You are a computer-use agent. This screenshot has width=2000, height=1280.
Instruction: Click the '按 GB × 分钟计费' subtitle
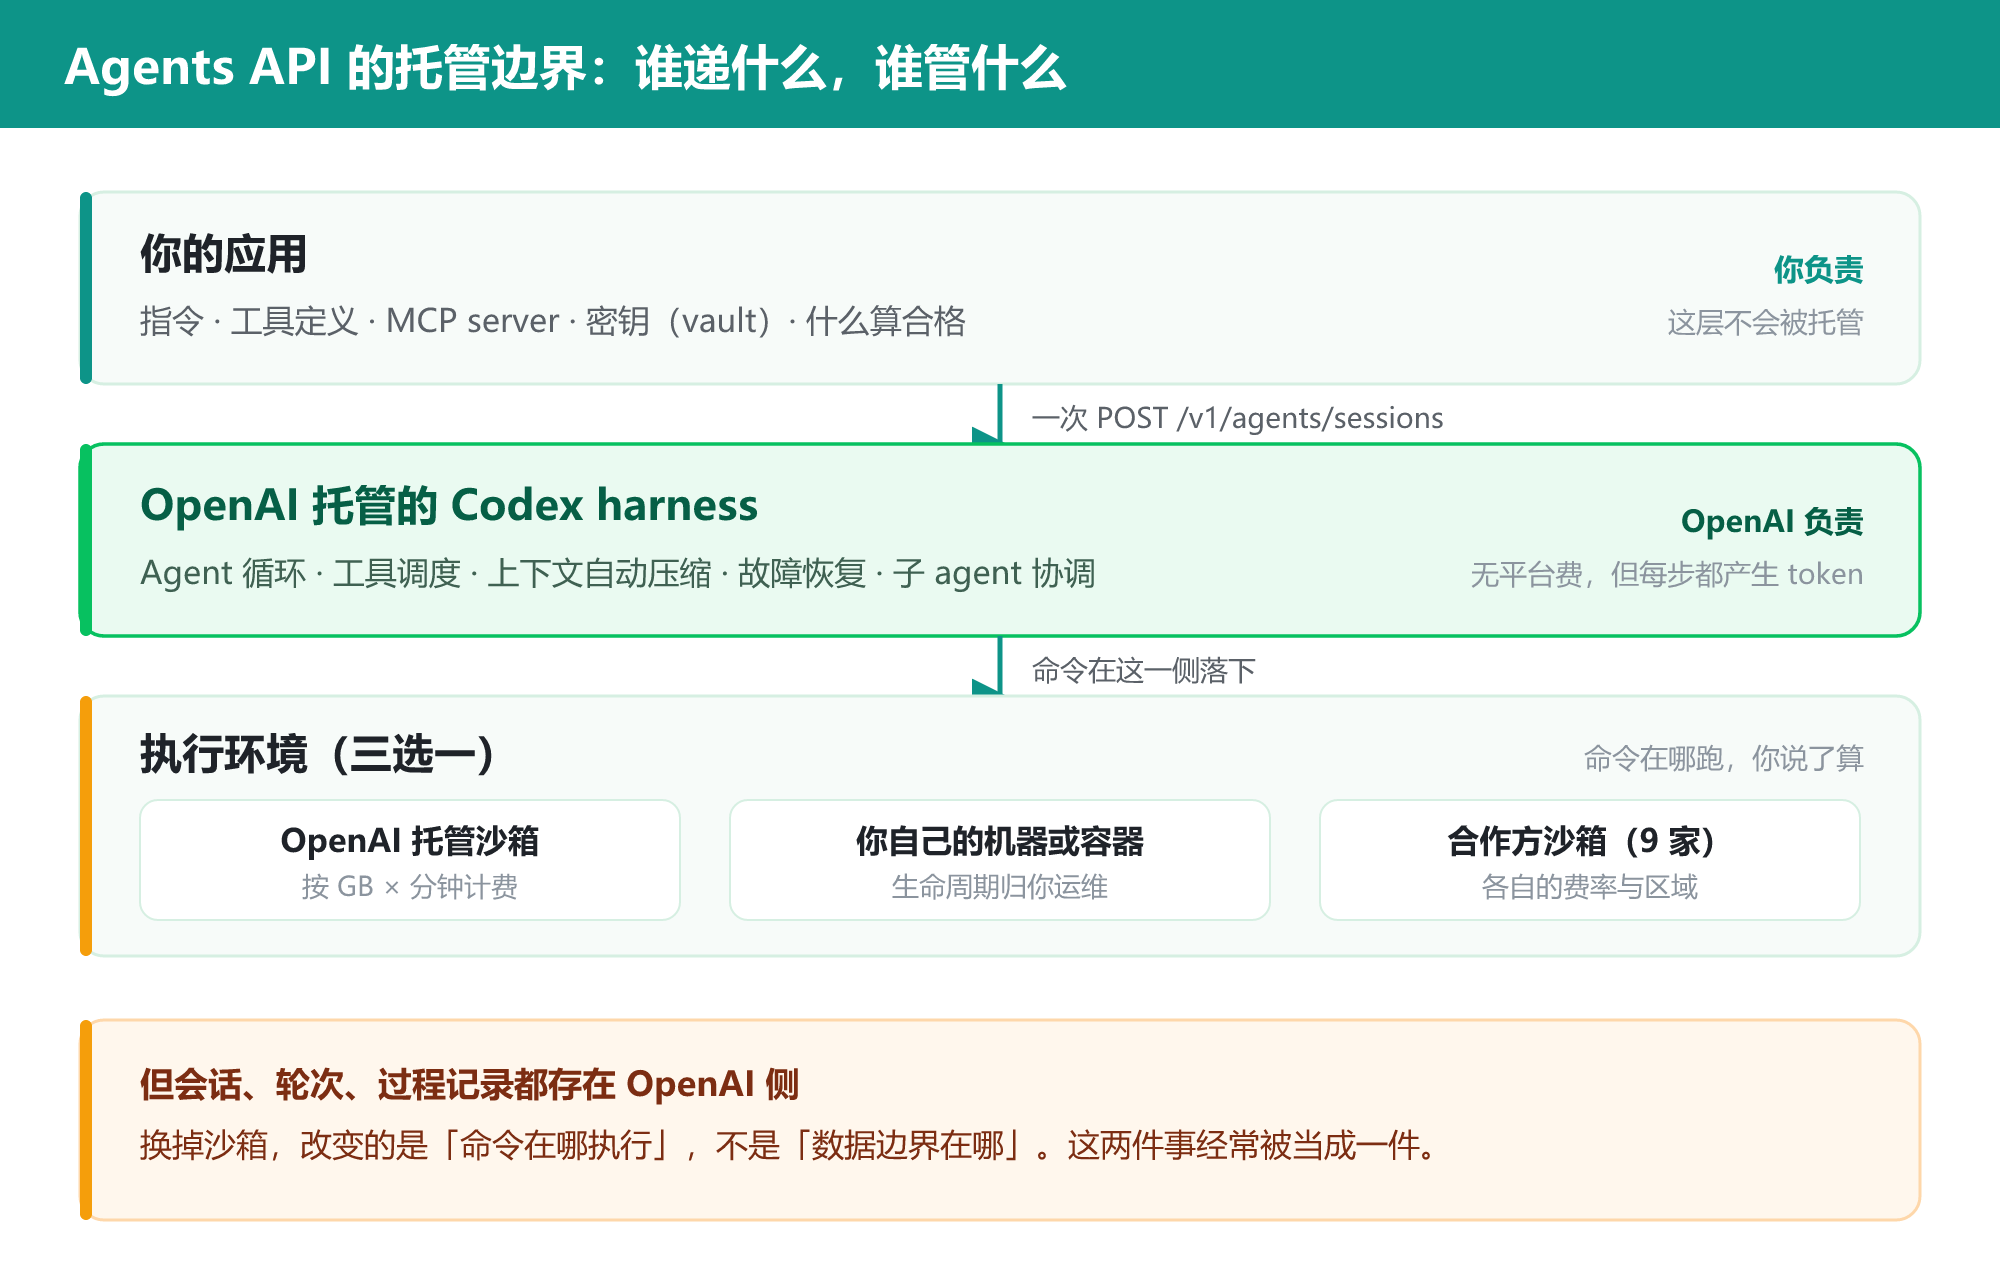[410, 887]
